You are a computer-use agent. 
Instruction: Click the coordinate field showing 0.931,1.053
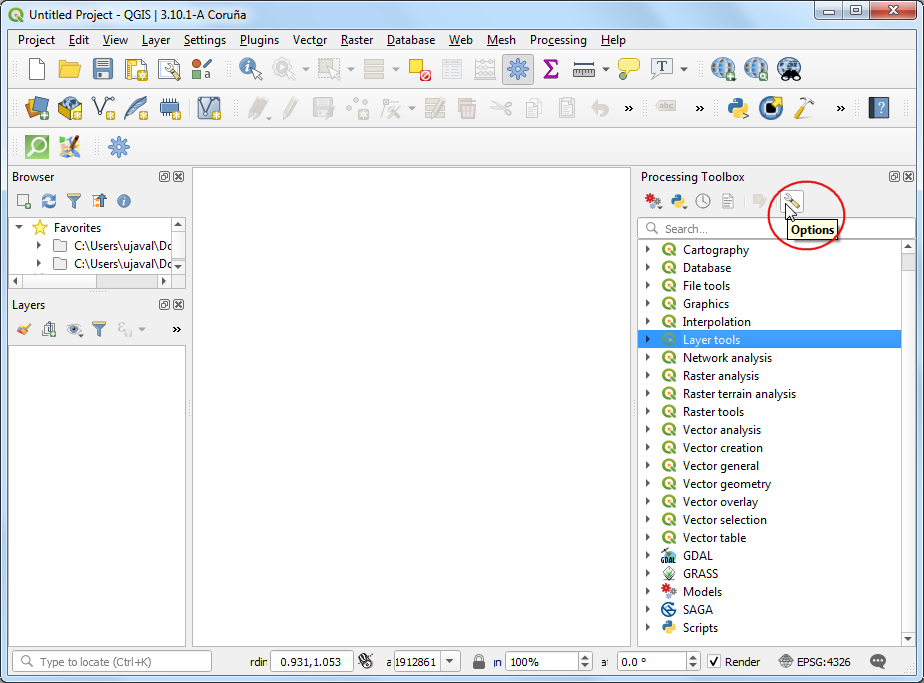pyautogui.click(x=311, y=661)
